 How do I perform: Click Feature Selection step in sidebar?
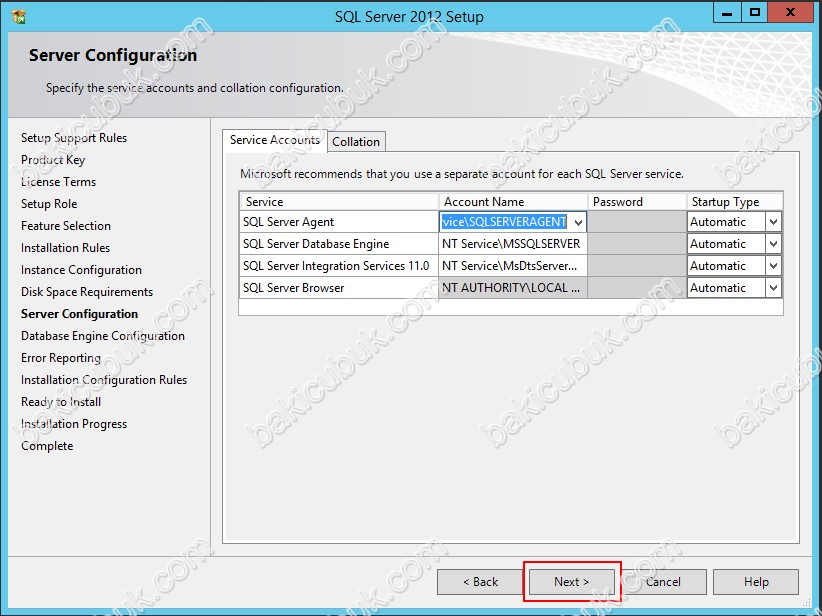pyautogui.click(x=66, y=226)
